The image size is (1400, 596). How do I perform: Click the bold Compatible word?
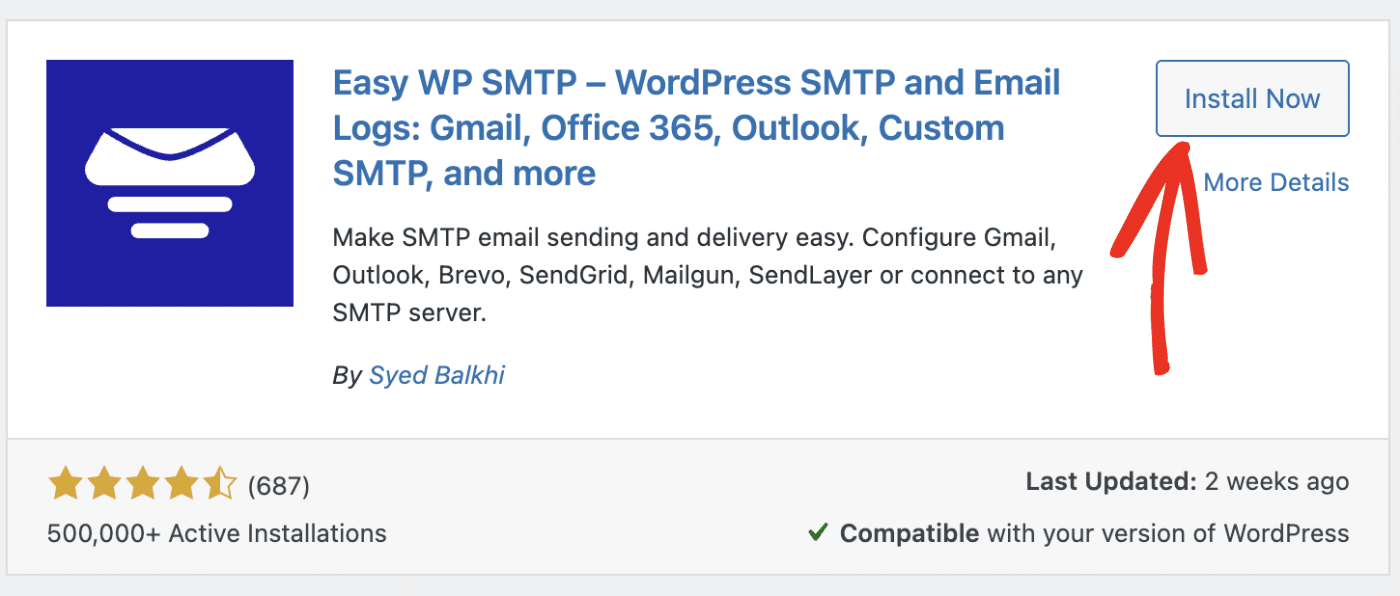[x=908, y=533]
